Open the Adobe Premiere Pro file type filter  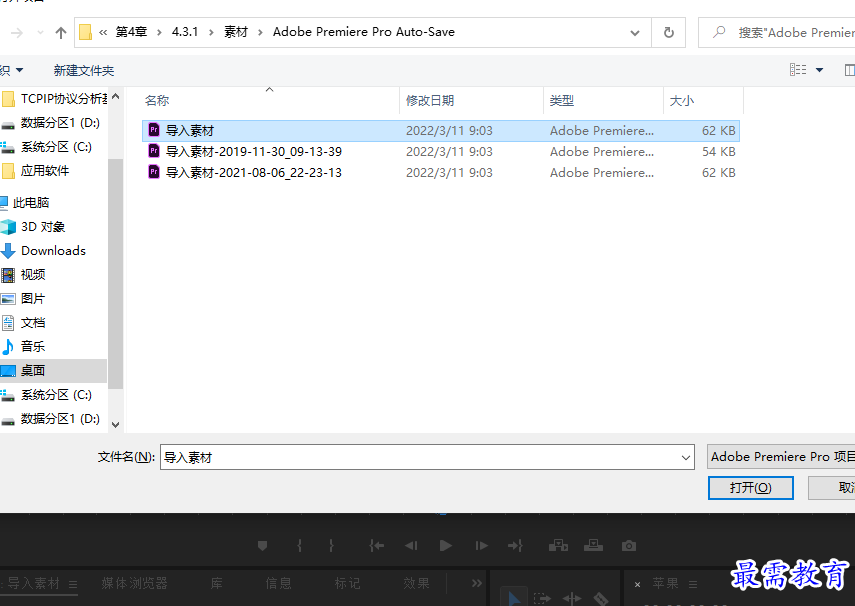pyautogui.click(x=781, y=457)
